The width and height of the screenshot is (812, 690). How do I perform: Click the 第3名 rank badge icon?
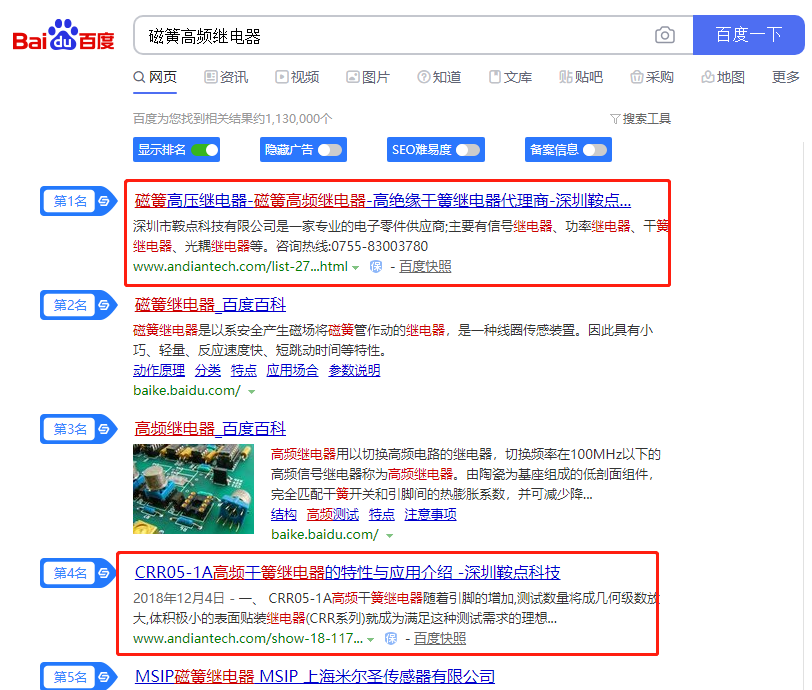pyautogui.click(x=104, y=429)
